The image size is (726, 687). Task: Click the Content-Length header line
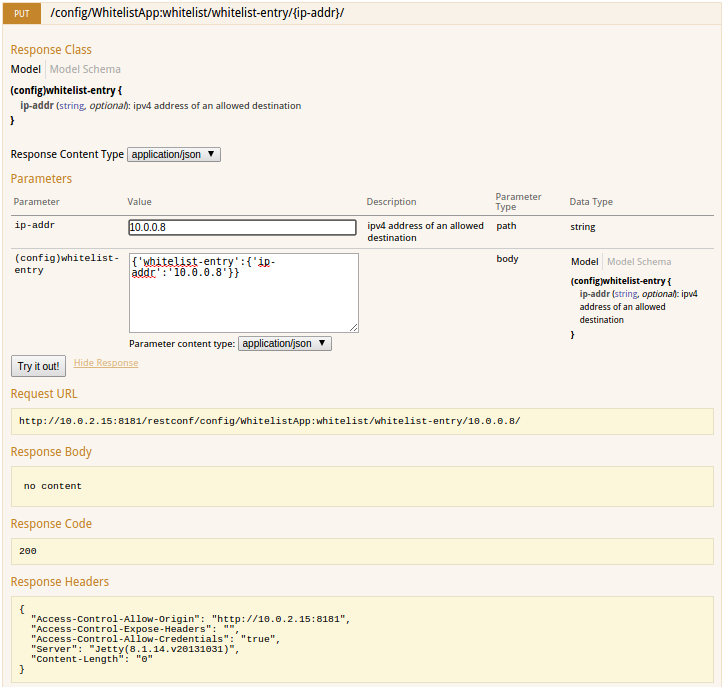[92, 659]
